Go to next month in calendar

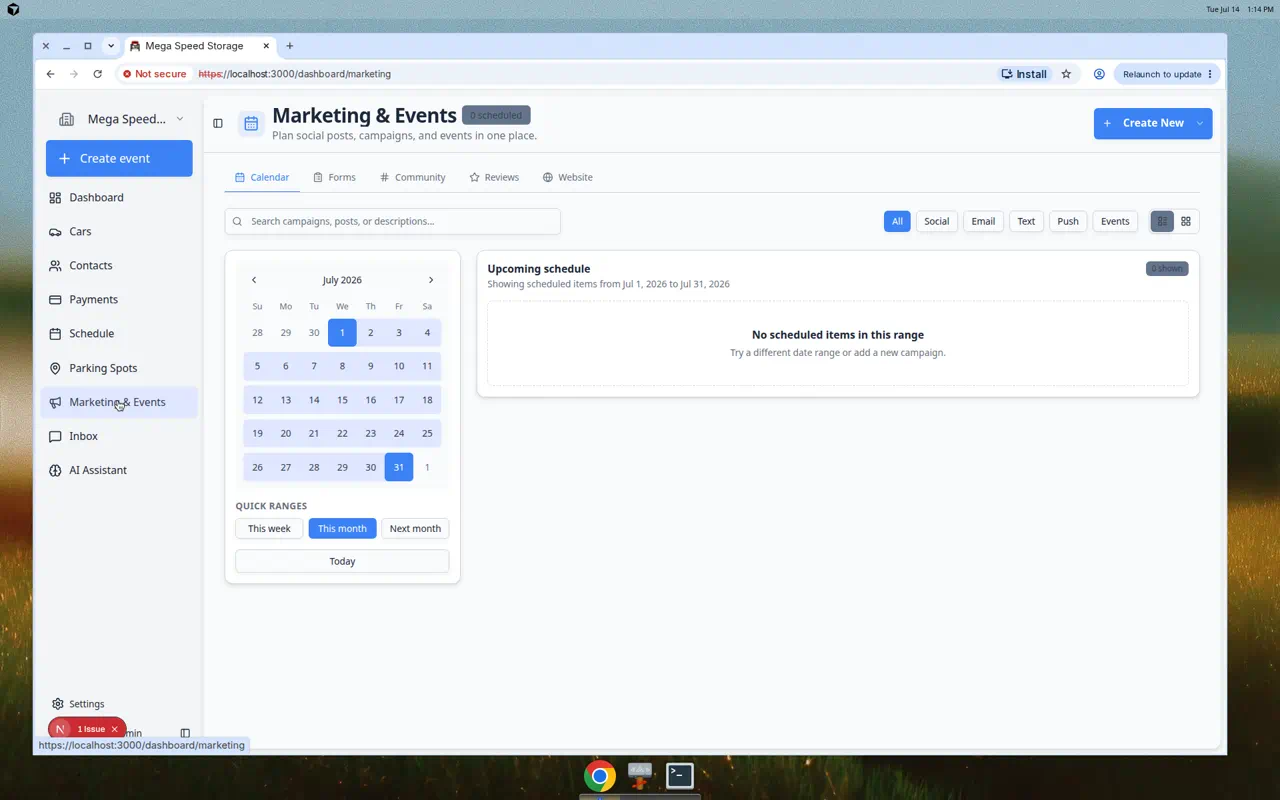coord(431,280)
